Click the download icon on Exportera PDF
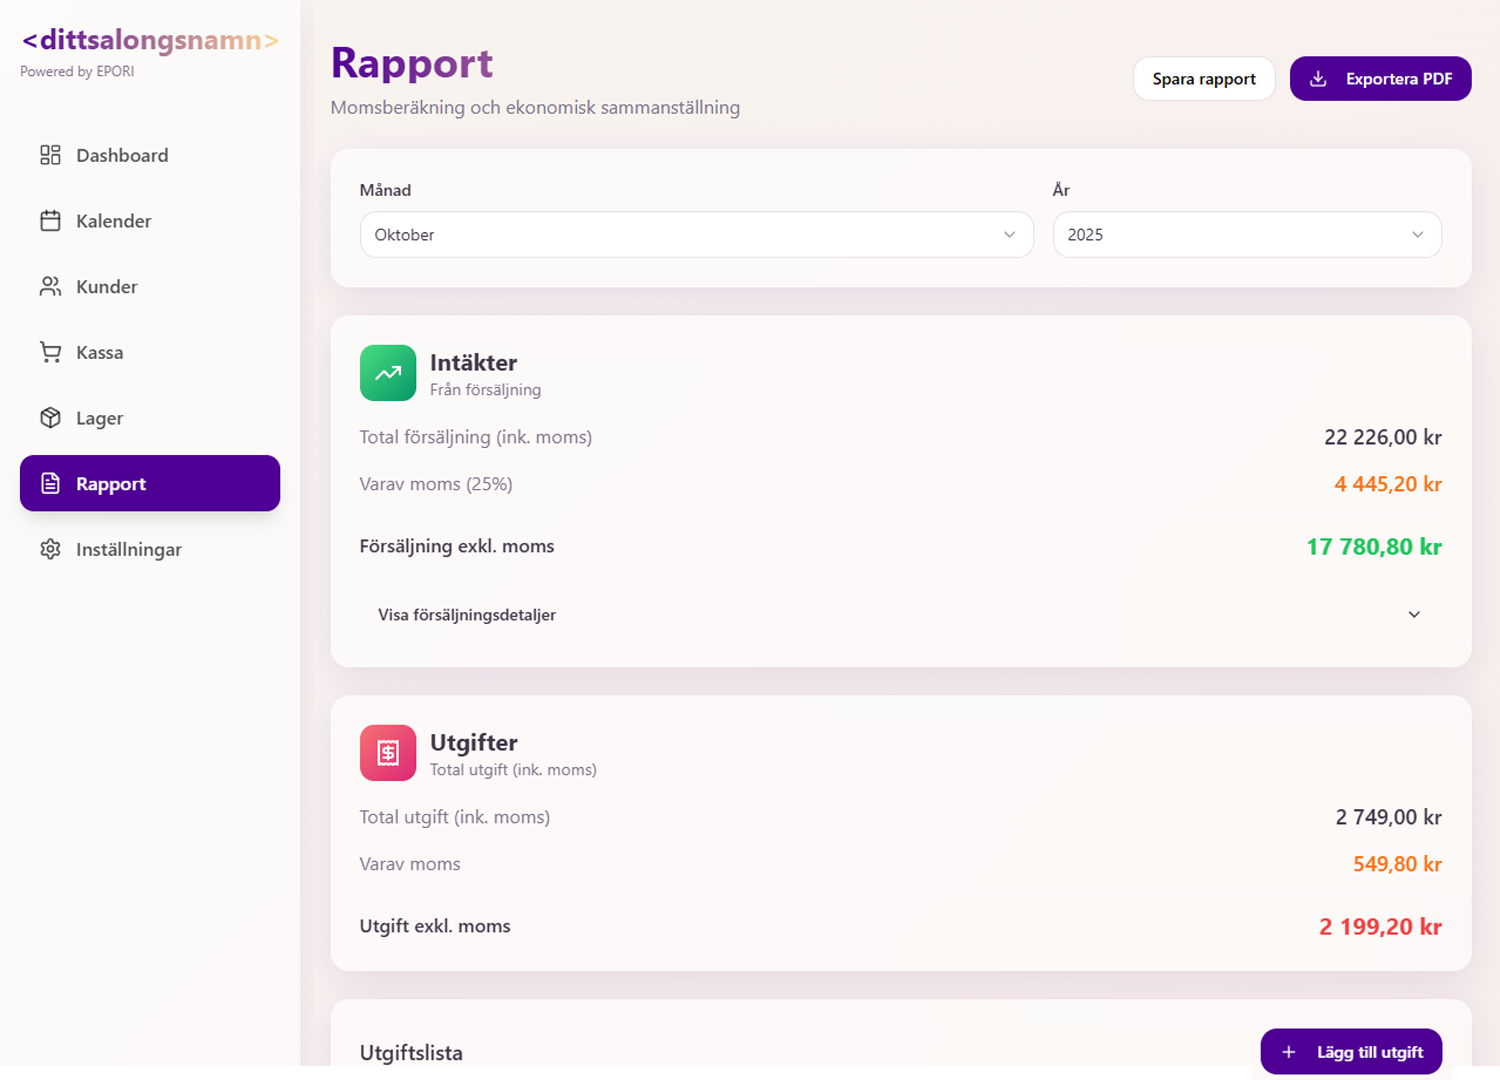Viewport: 1500px width, 1080px height. [1318, 79]
